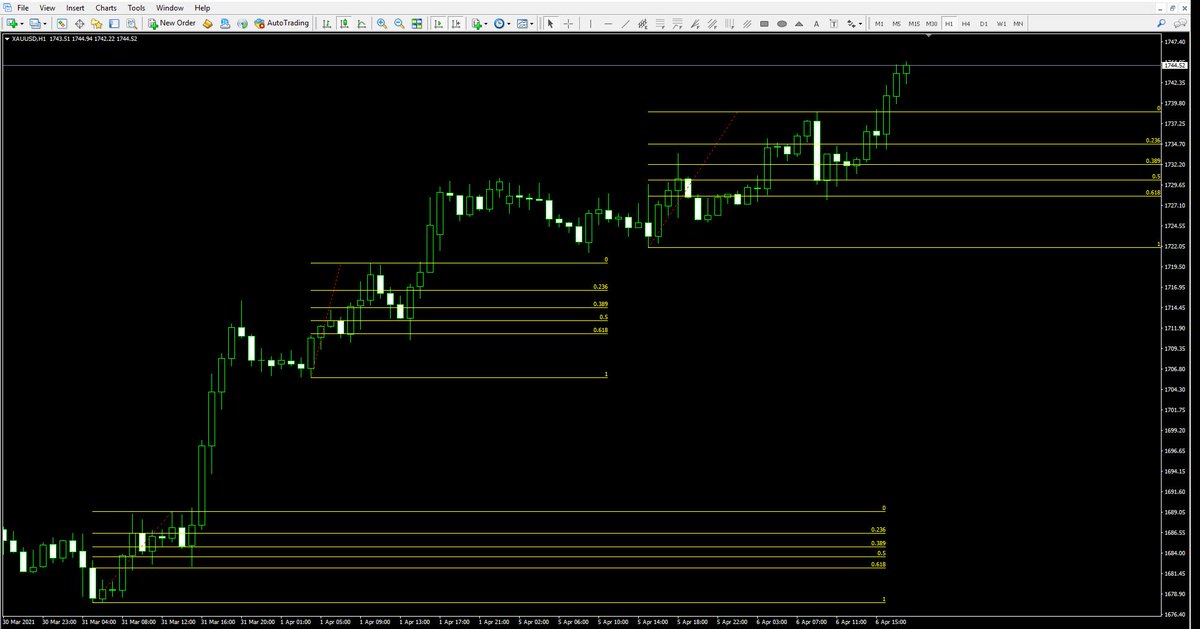1200x629 pixels.
Task: Click the New Order button
Action: pos(171,23)
